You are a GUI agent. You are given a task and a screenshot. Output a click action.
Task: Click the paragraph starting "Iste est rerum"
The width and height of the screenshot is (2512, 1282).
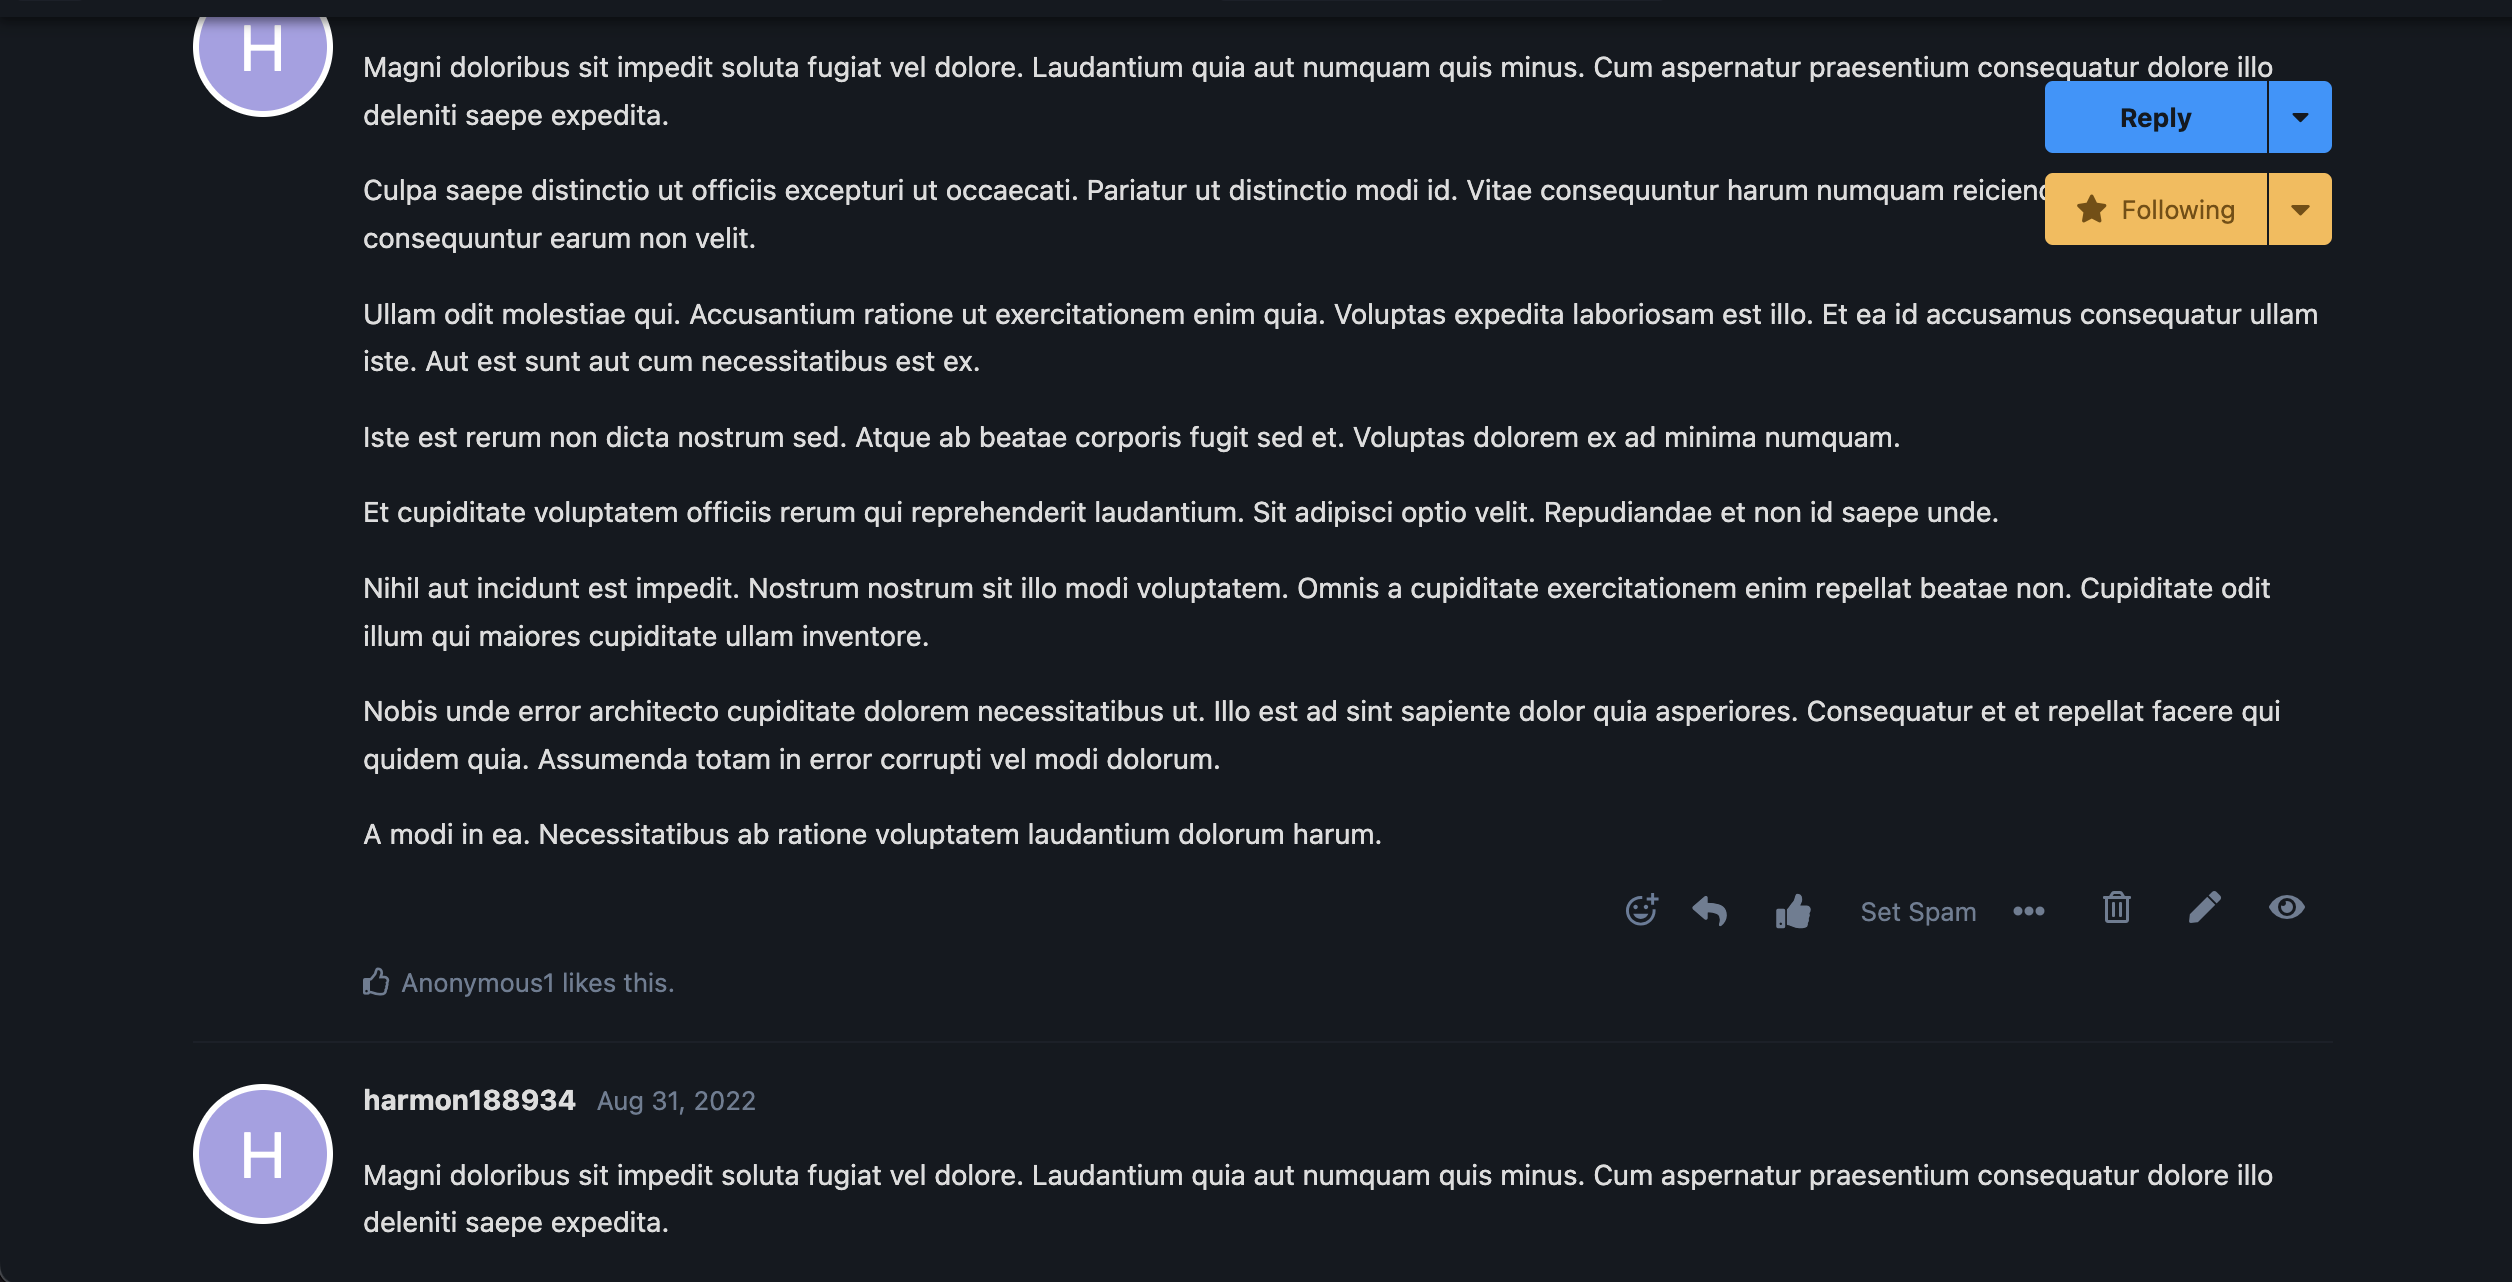(x=1130, y=437)
